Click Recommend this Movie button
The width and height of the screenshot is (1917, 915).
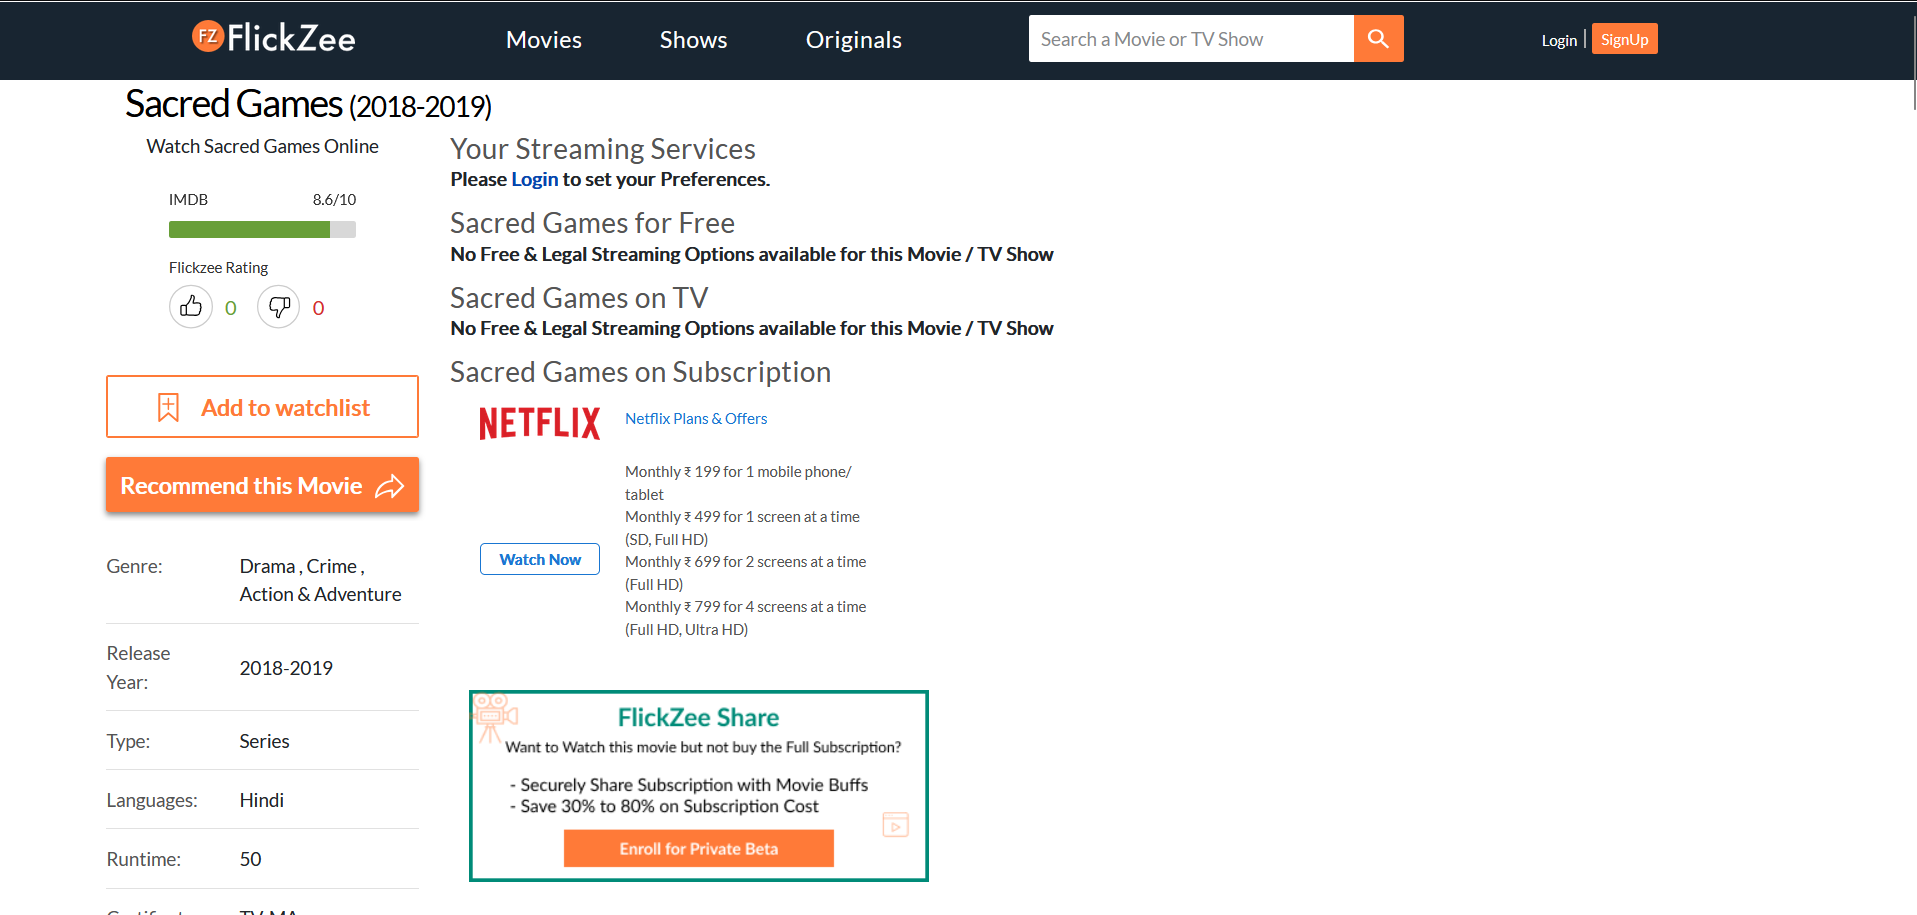point(262,485)
